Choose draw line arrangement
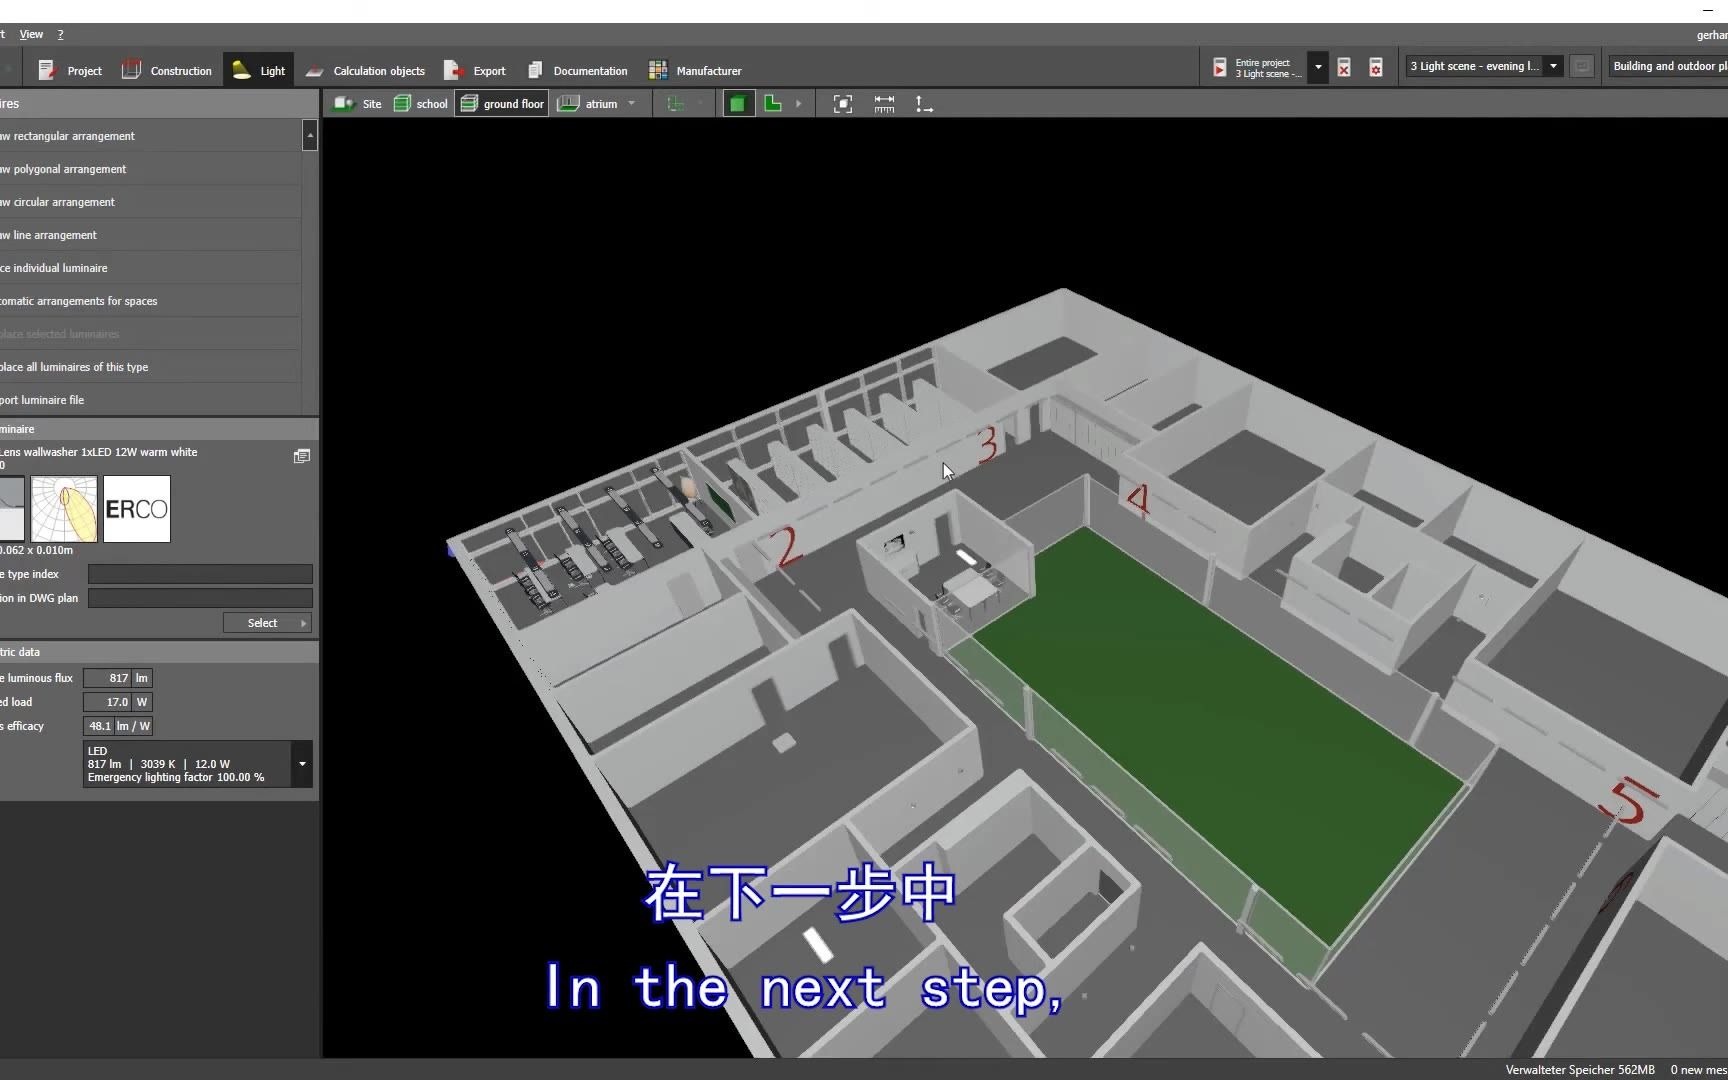 pos(150,235)
